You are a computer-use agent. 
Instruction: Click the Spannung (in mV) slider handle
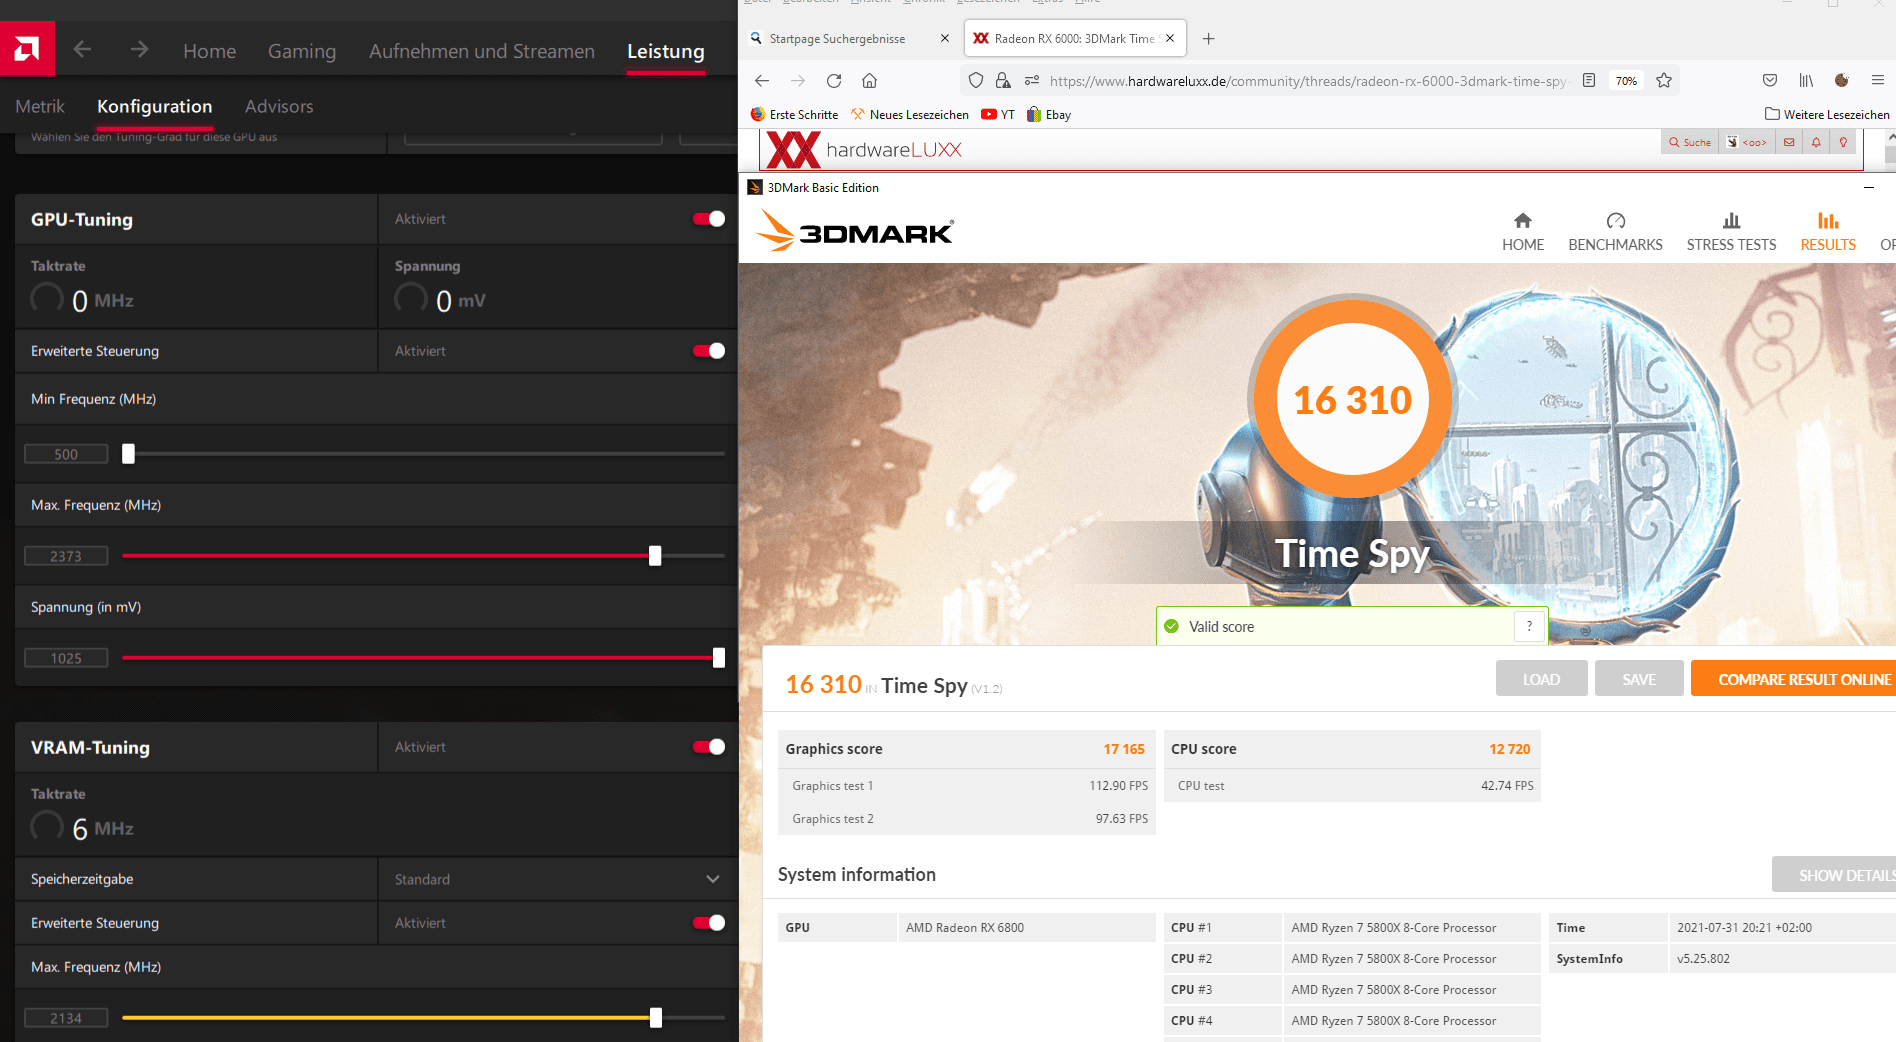coord(718,658)
